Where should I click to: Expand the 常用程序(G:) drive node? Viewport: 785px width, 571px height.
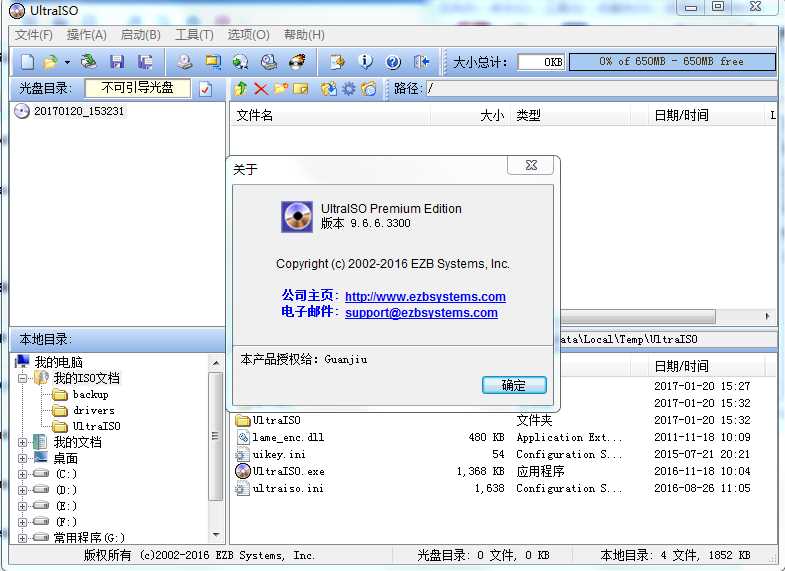click(23, 538)
